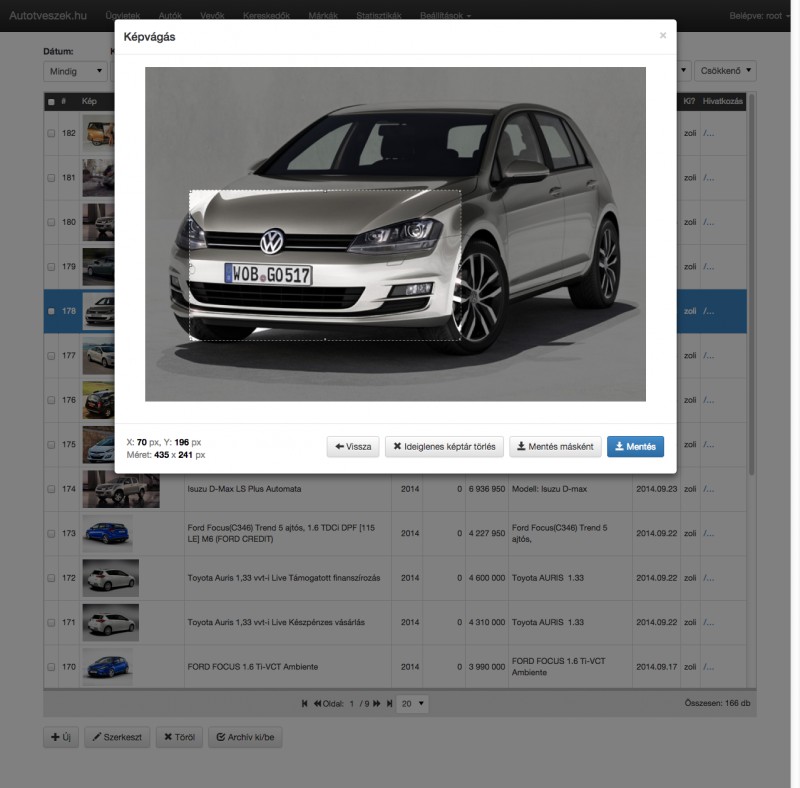The height and width of the screenshot is (788, 800).
Task: Click the blue Mentés save button
Action: (635, 447)
